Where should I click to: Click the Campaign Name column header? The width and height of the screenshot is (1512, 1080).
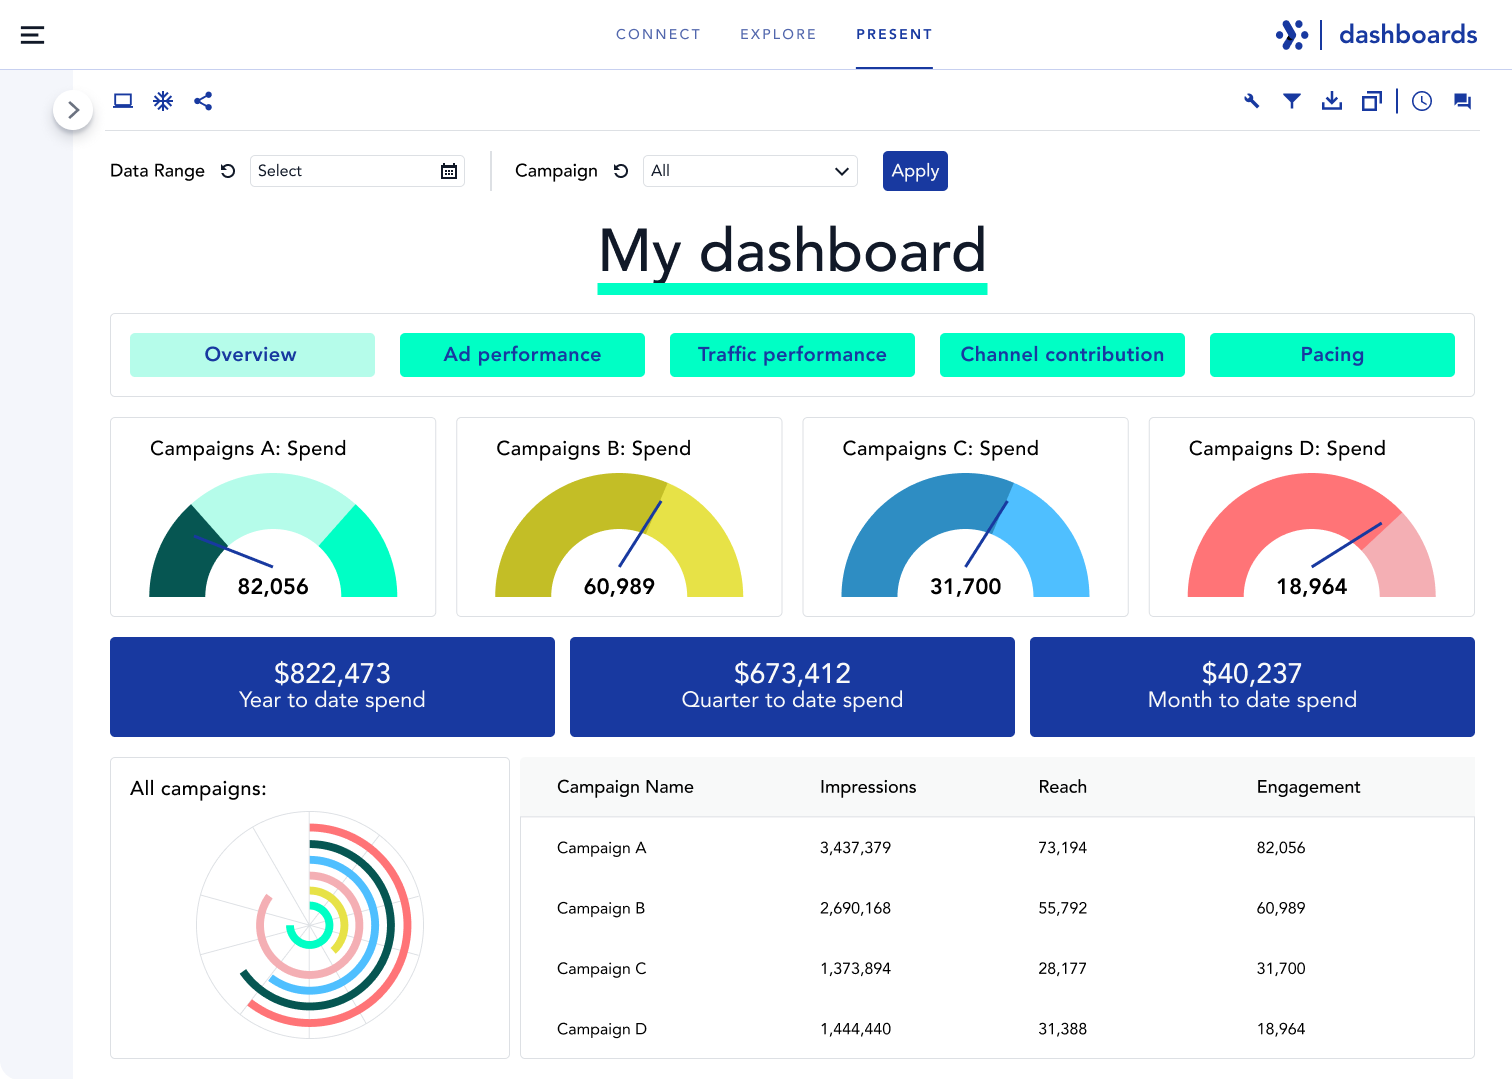(625, 787)
